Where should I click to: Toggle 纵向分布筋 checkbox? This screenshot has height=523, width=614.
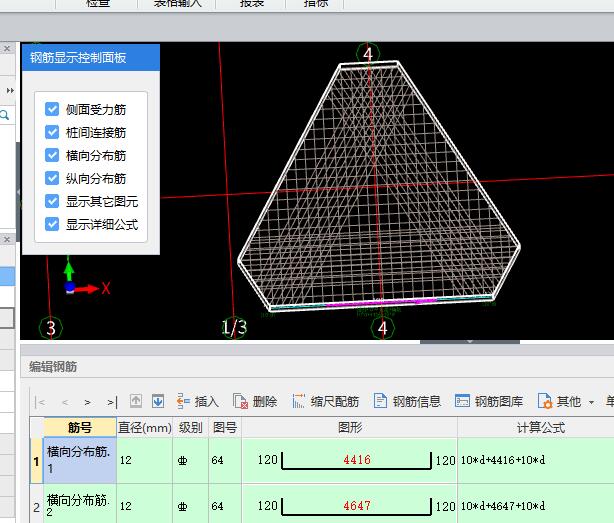(52, 178)
